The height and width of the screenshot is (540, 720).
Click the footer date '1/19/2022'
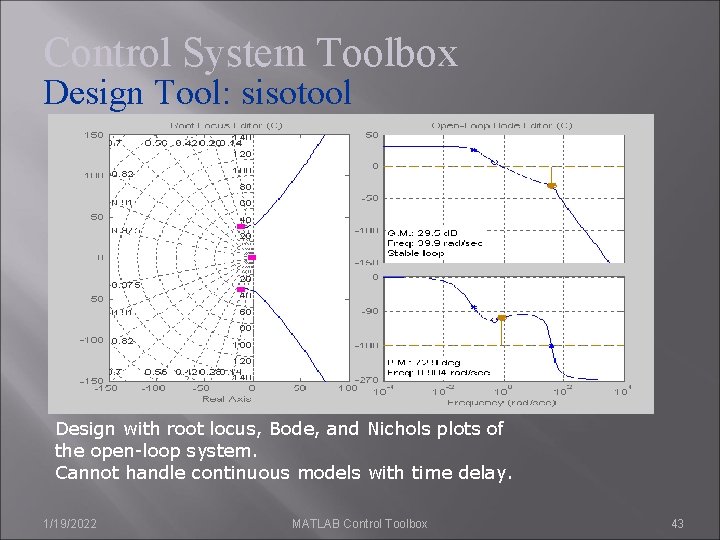click(70, 523)
